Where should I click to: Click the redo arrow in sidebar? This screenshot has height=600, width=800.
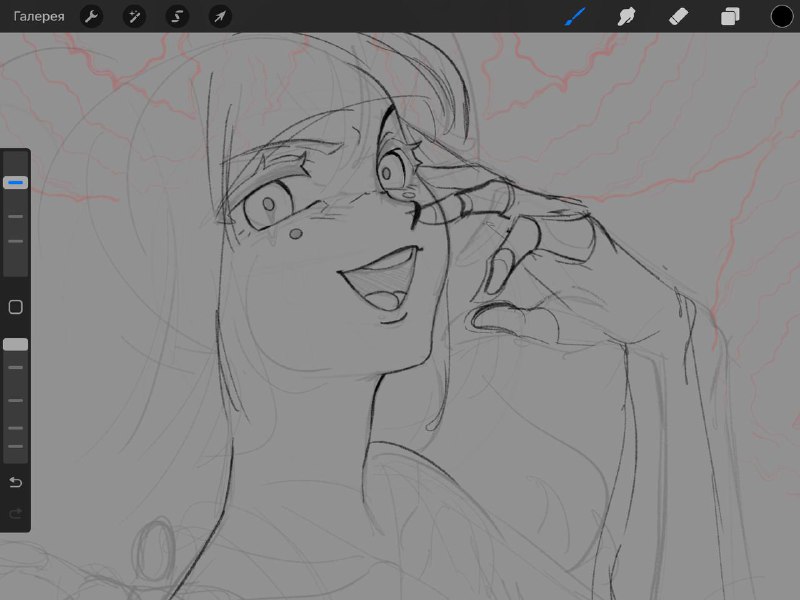coord(16,513)
